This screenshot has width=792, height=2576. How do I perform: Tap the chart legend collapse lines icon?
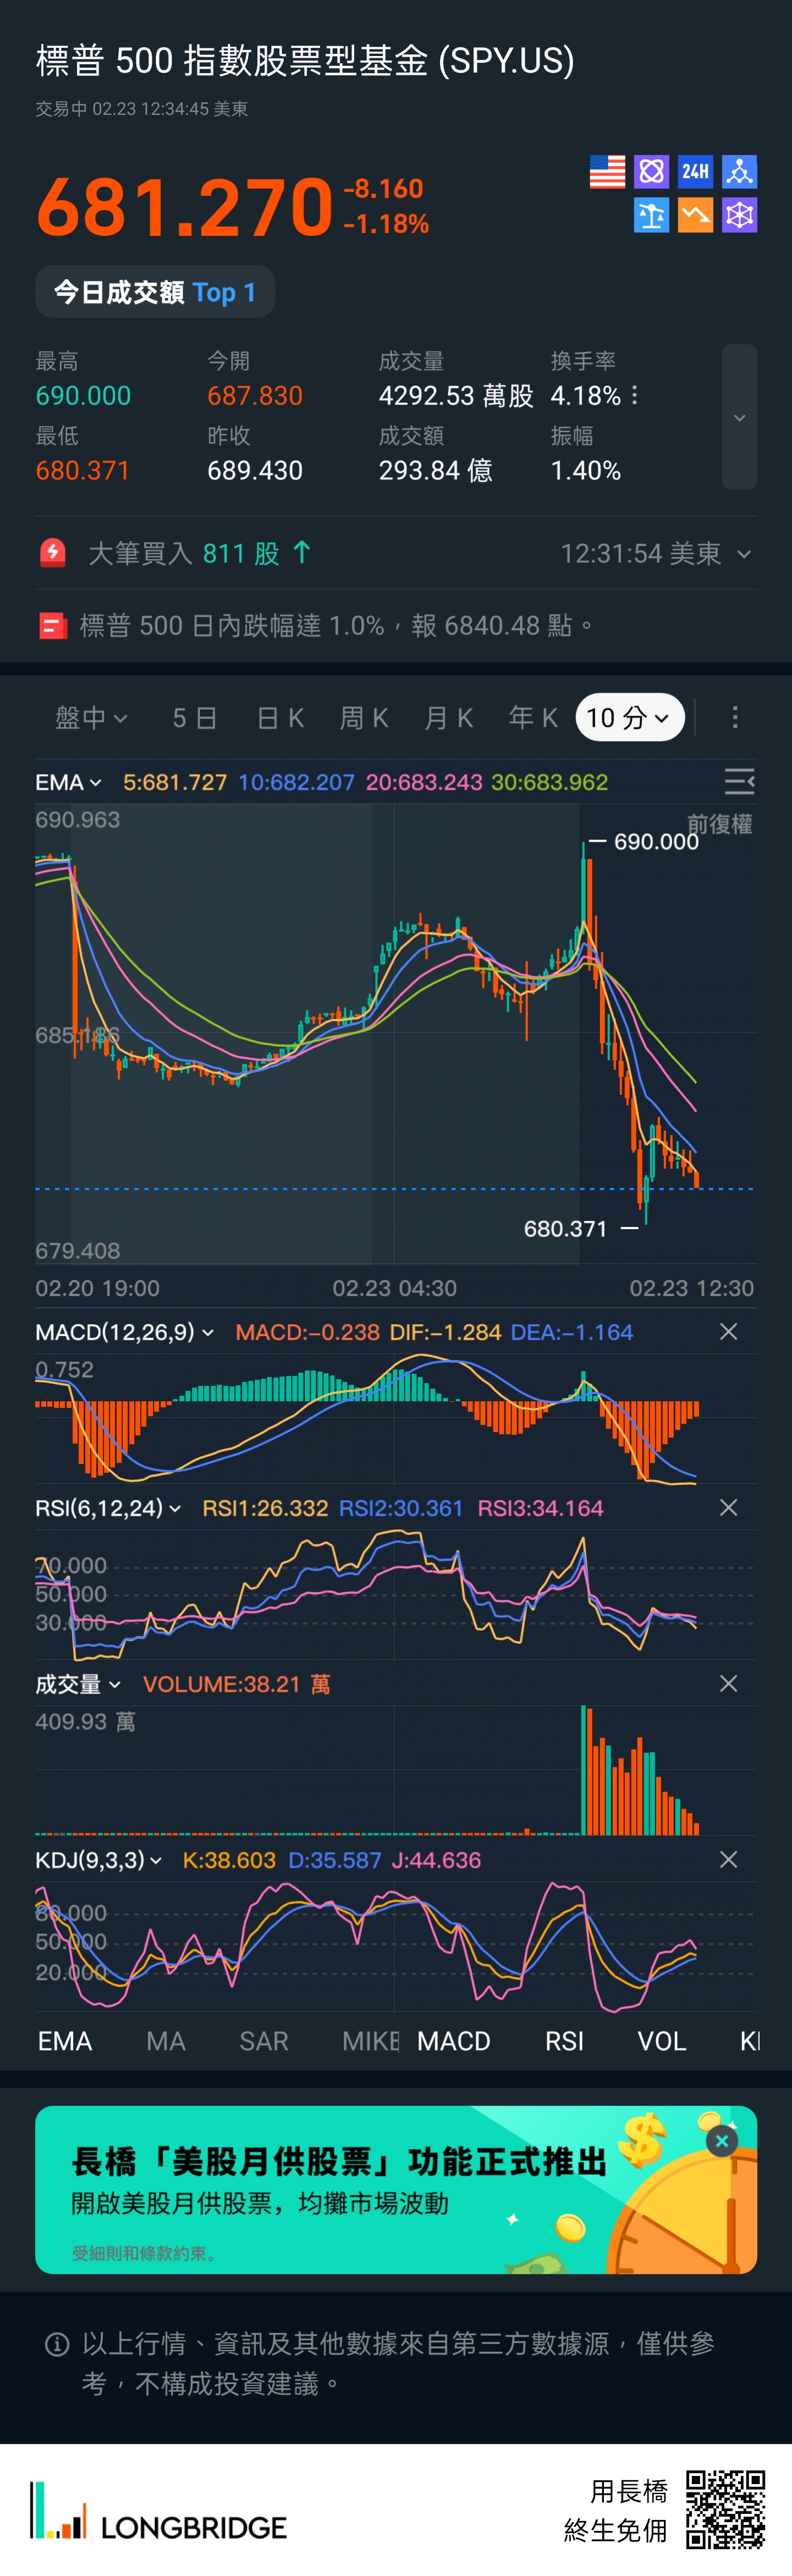click(739, 781)
